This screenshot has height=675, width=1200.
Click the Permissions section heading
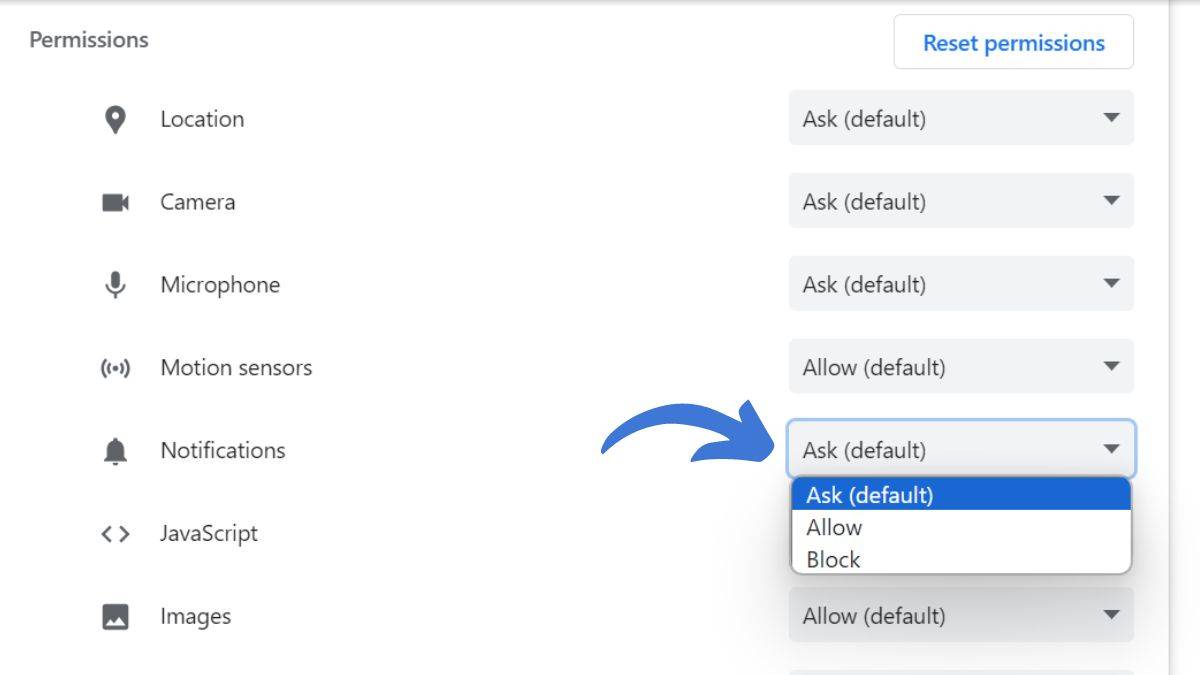(89, 40)
